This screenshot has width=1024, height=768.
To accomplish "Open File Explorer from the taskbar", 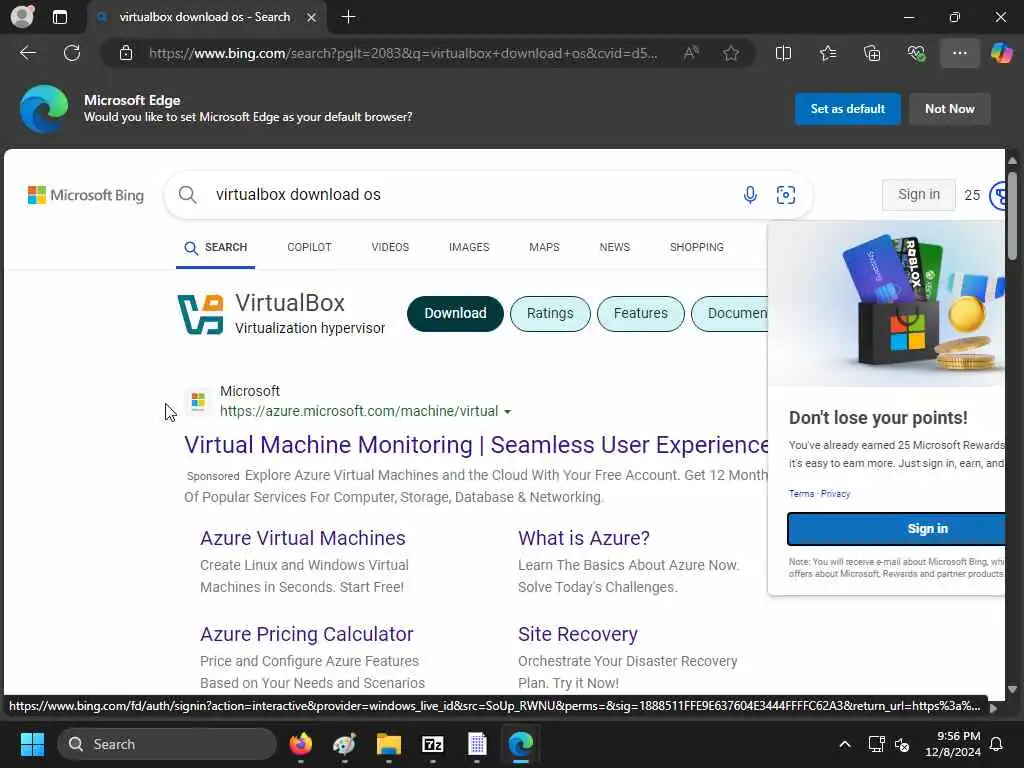I will click(389, 744).
